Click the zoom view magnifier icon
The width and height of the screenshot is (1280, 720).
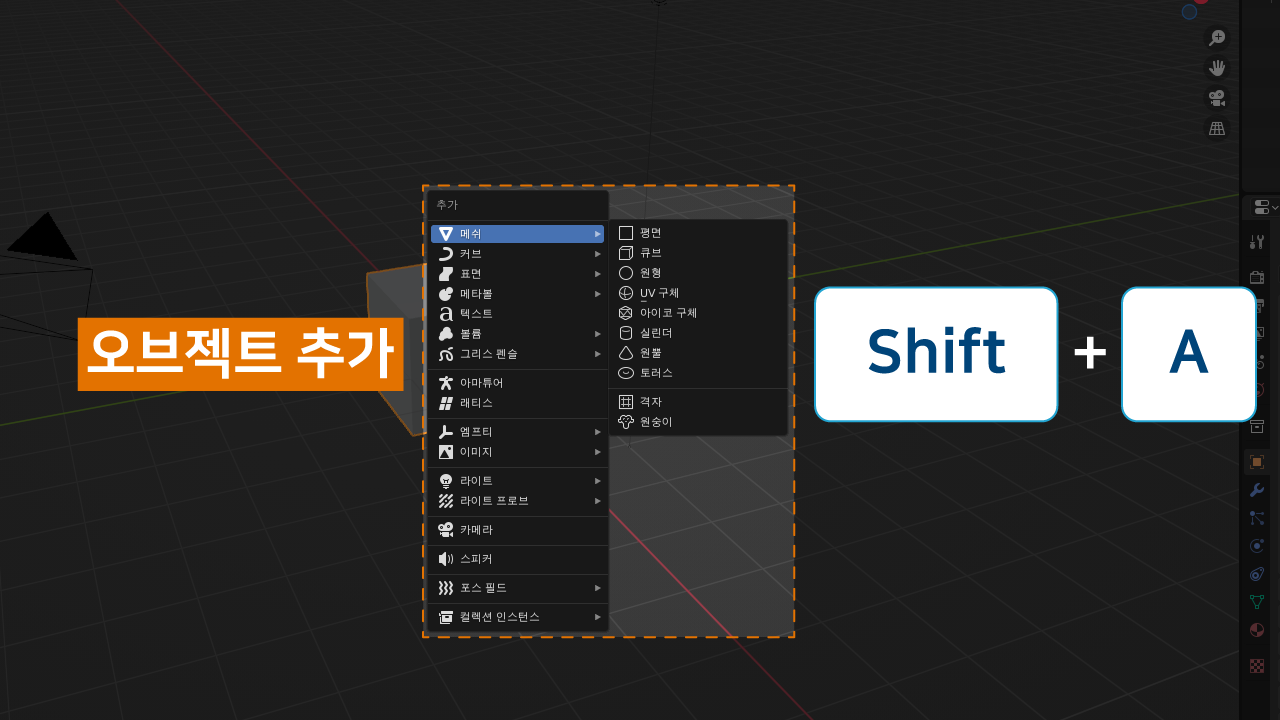(x=1217, y=38)
